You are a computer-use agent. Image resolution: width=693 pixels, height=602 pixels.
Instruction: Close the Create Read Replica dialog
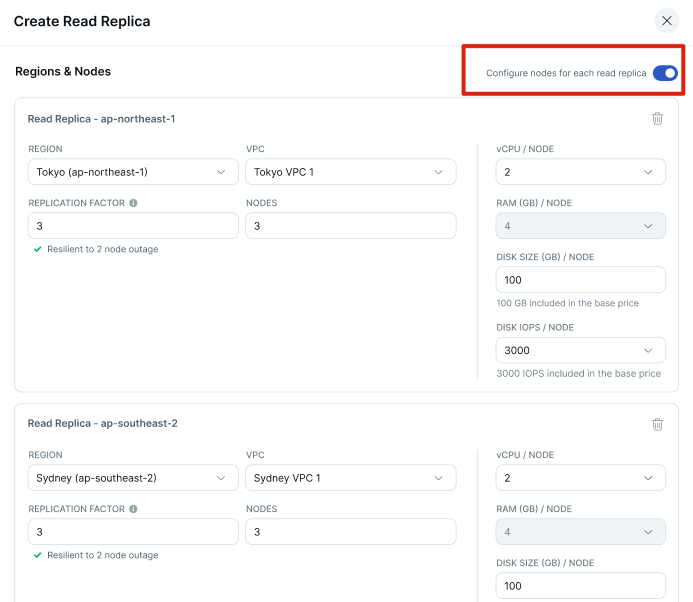coord(666,21)
